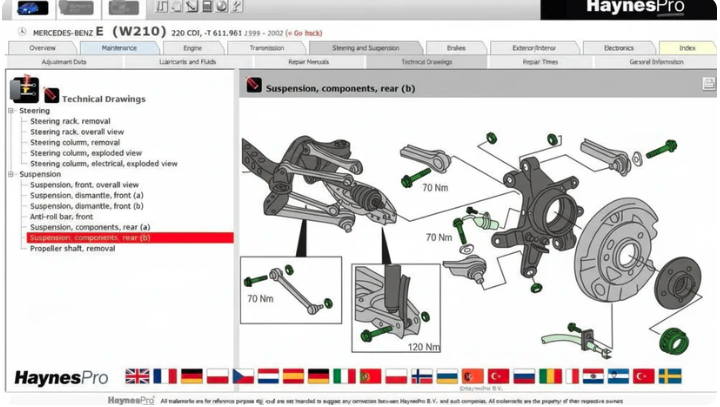
Task: Select the Italian flag language
Action: click(344, 376)
